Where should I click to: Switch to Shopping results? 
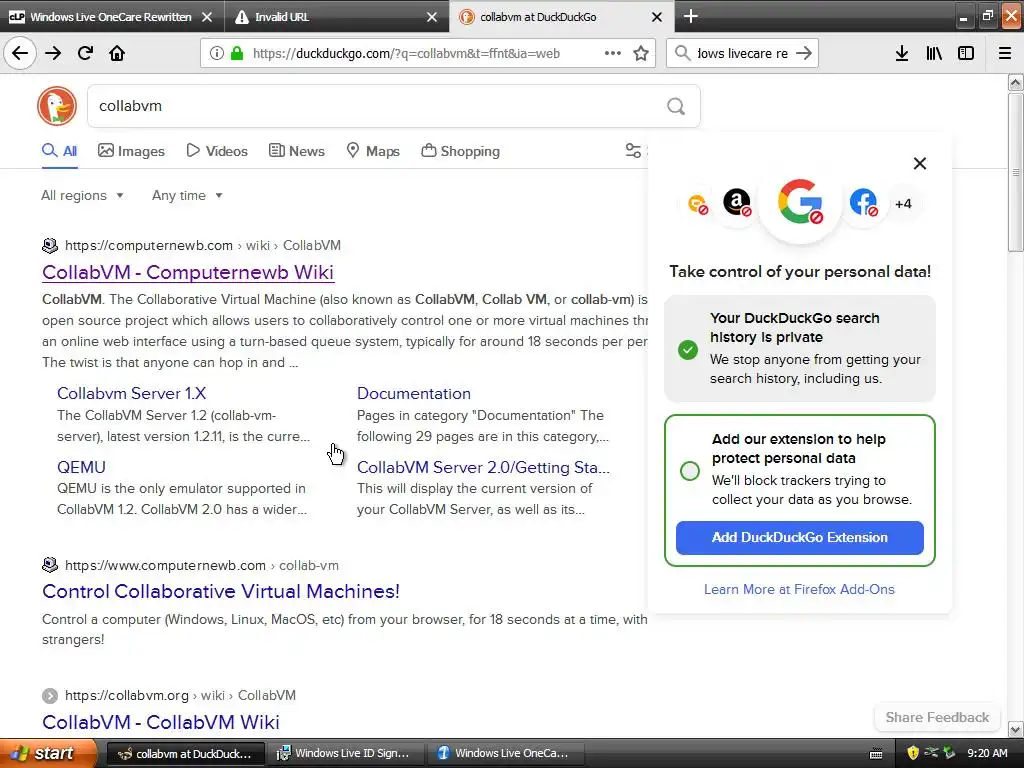[460, 151]
